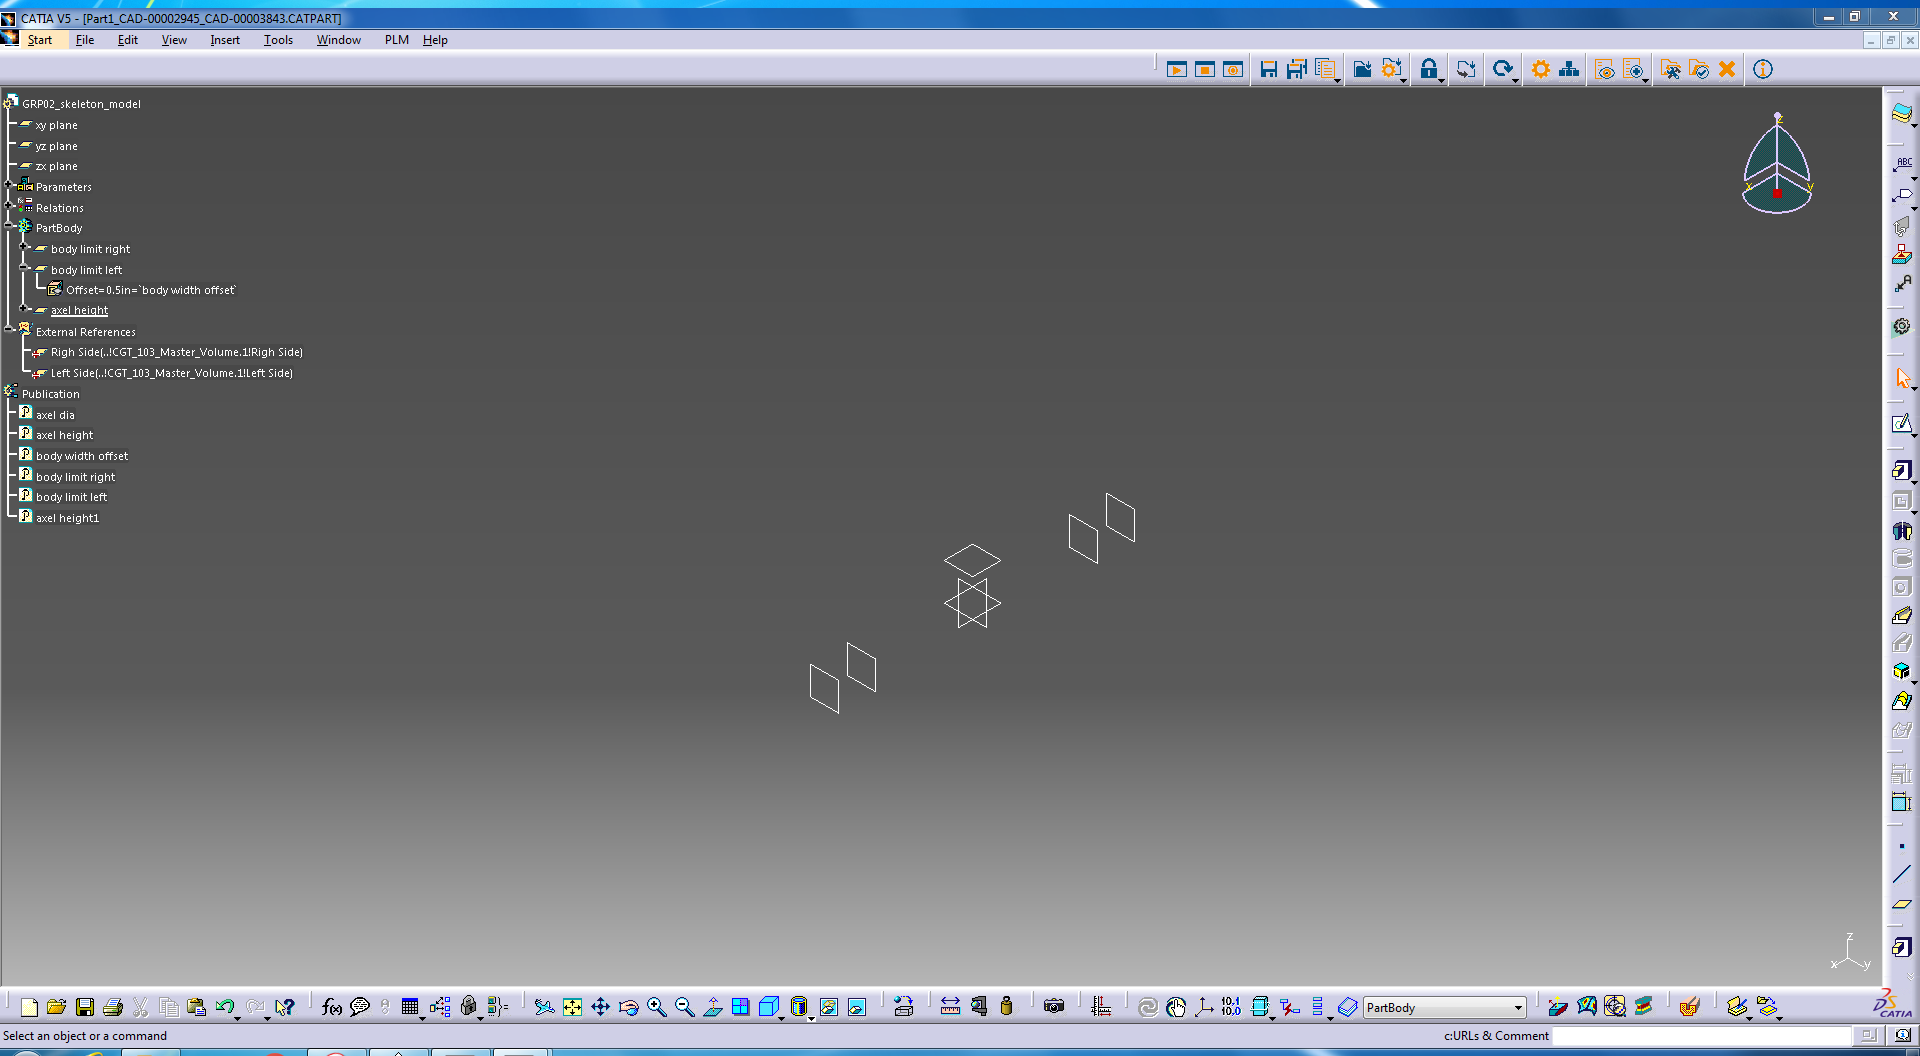Screen dimensions: 1920x1056
Task: Expand the Relations tree node
Action: pyautogui.click(x=9, y=207)
